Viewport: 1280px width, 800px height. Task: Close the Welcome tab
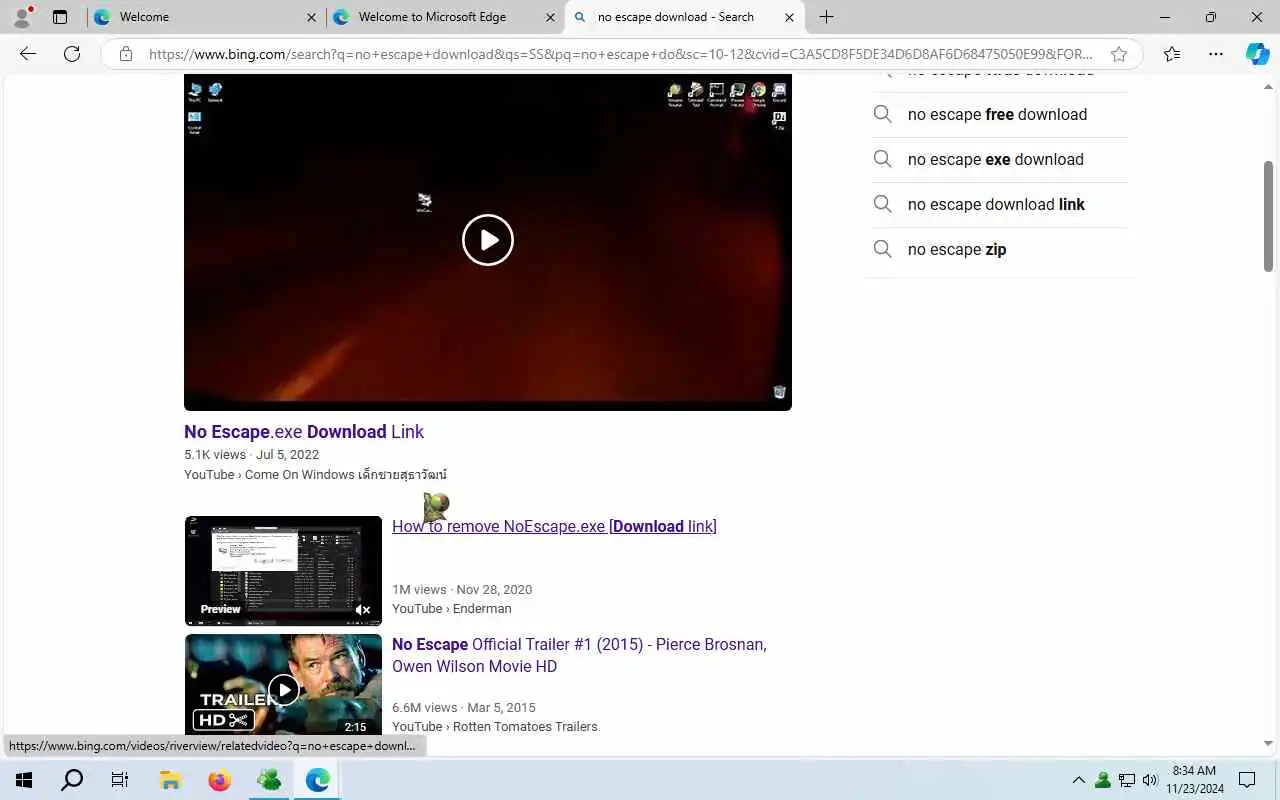pyautogui.click(x=311, y=17)
